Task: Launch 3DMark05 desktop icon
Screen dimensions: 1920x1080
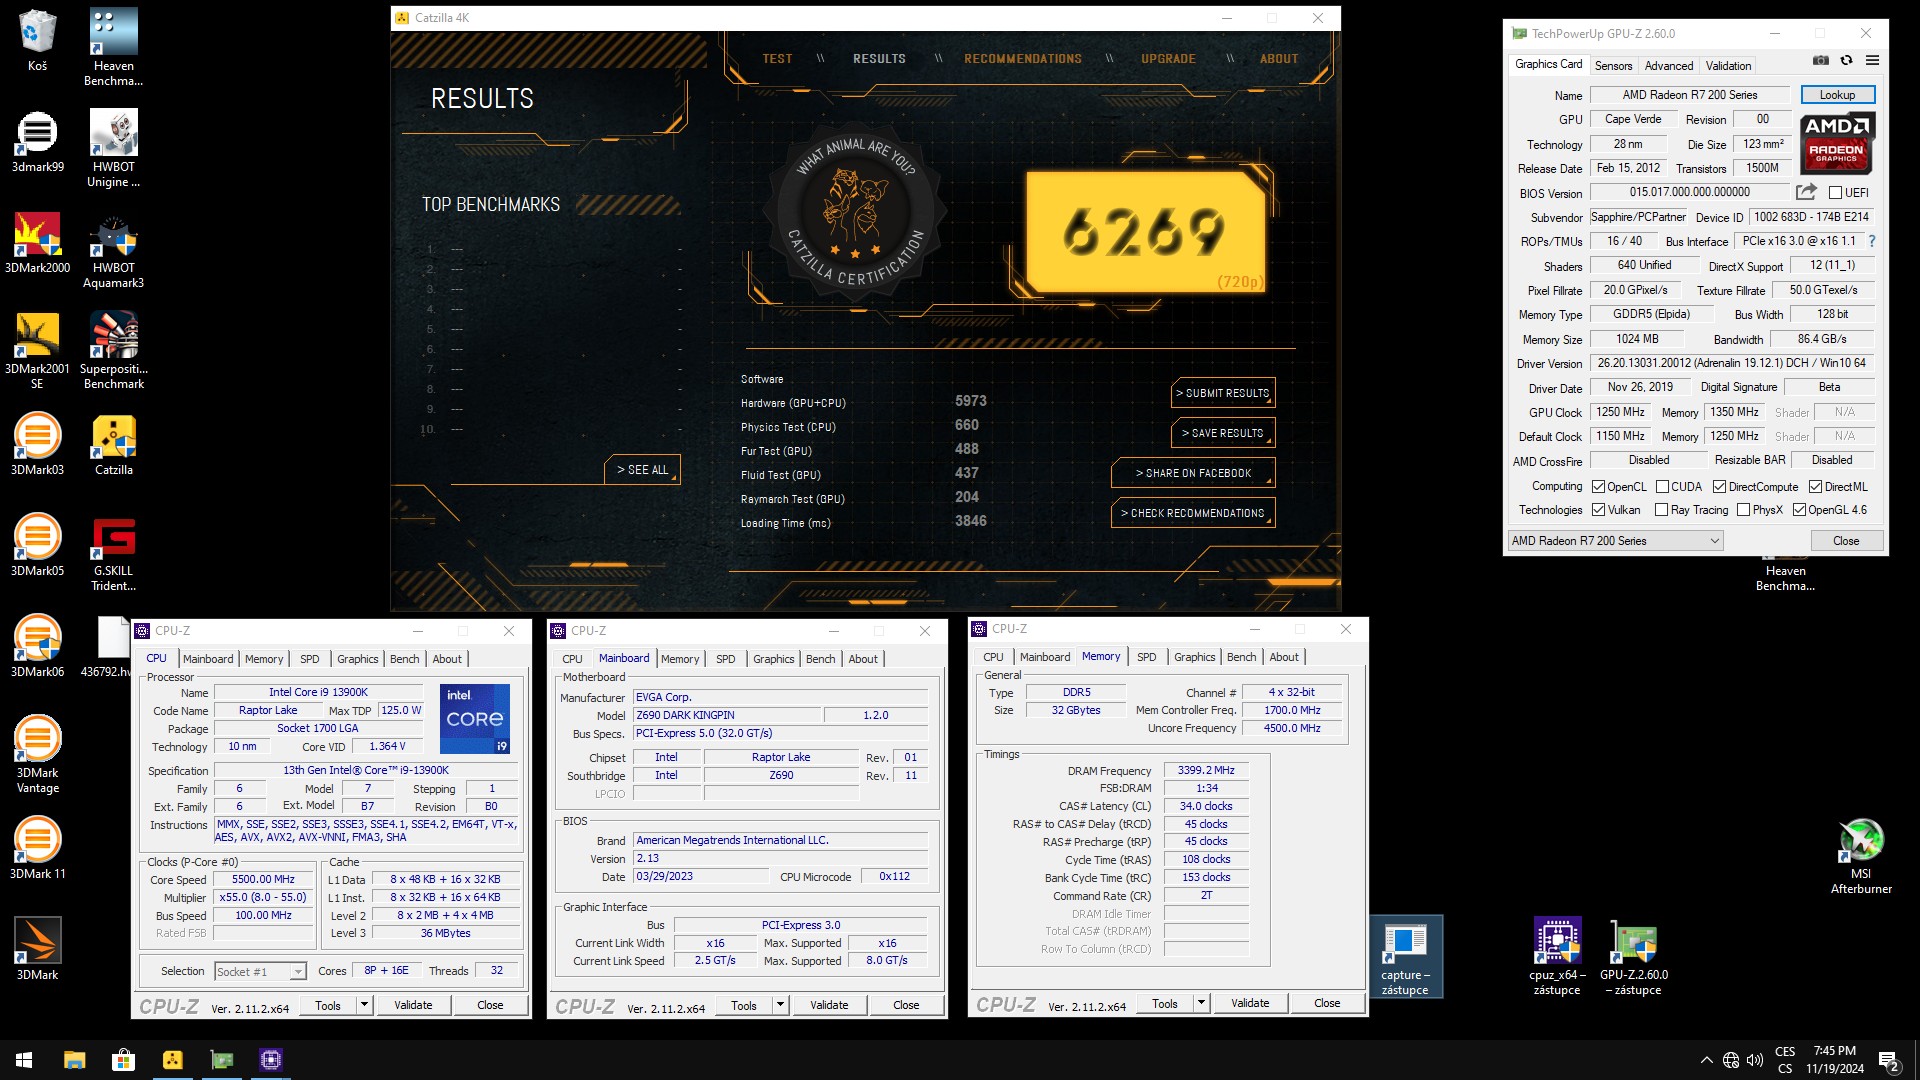Action: 37,545
